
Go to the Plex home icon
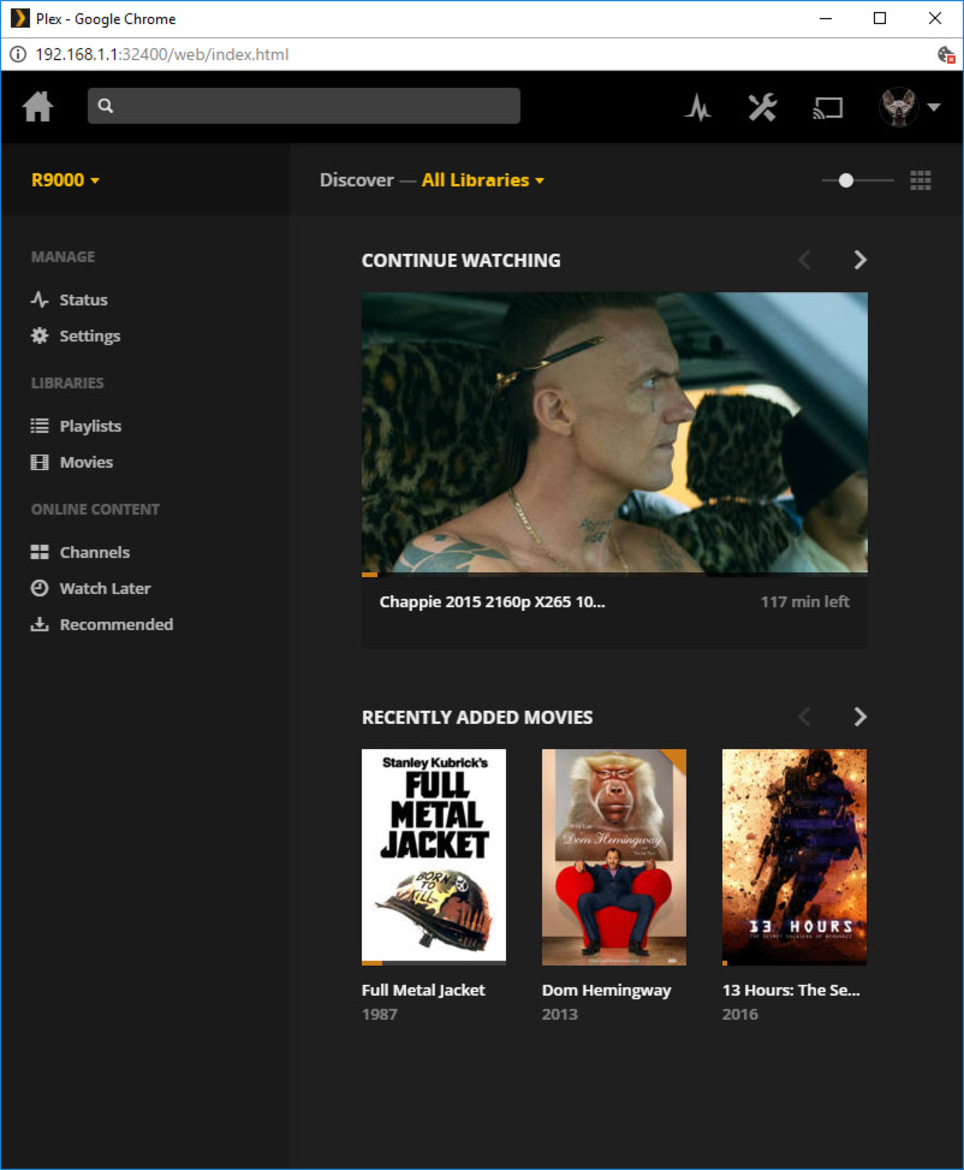[x=37, y=107]
